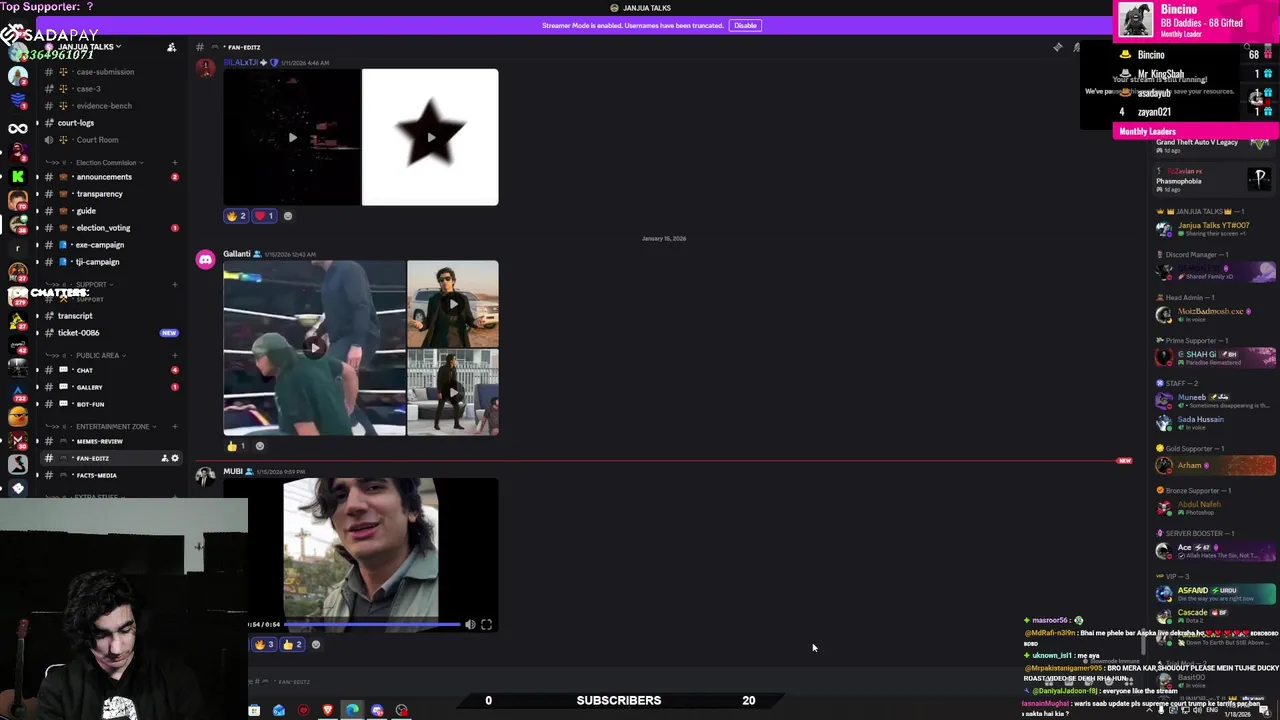The width and height of the screenshot is (1280, 720).
Task: Open Microsoft Edge in the taskbar
Action: [x=352, y=710]
